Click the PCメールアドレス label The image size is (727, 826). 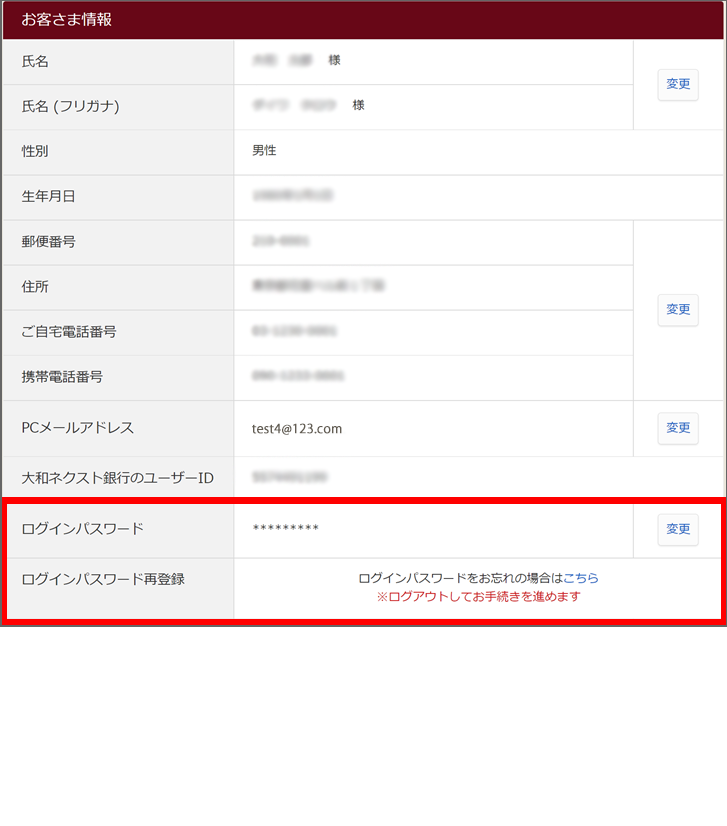(77, 428)
